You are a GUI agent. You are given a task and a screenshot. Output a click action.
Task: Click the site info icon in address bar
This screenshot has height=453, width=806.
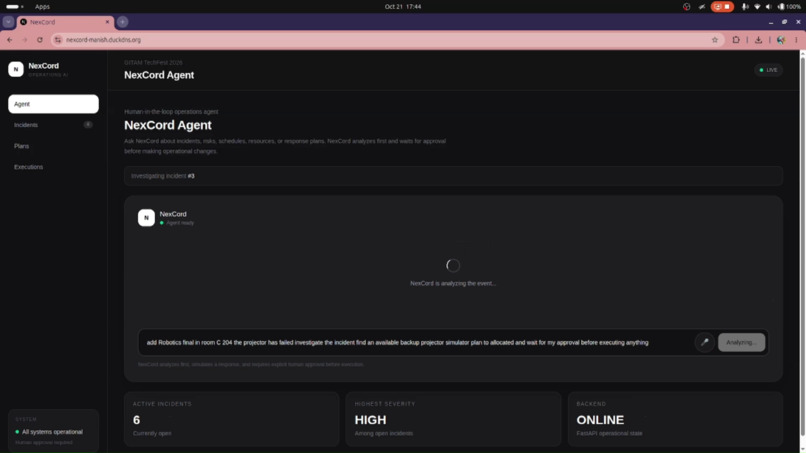[x=58, y=40]
